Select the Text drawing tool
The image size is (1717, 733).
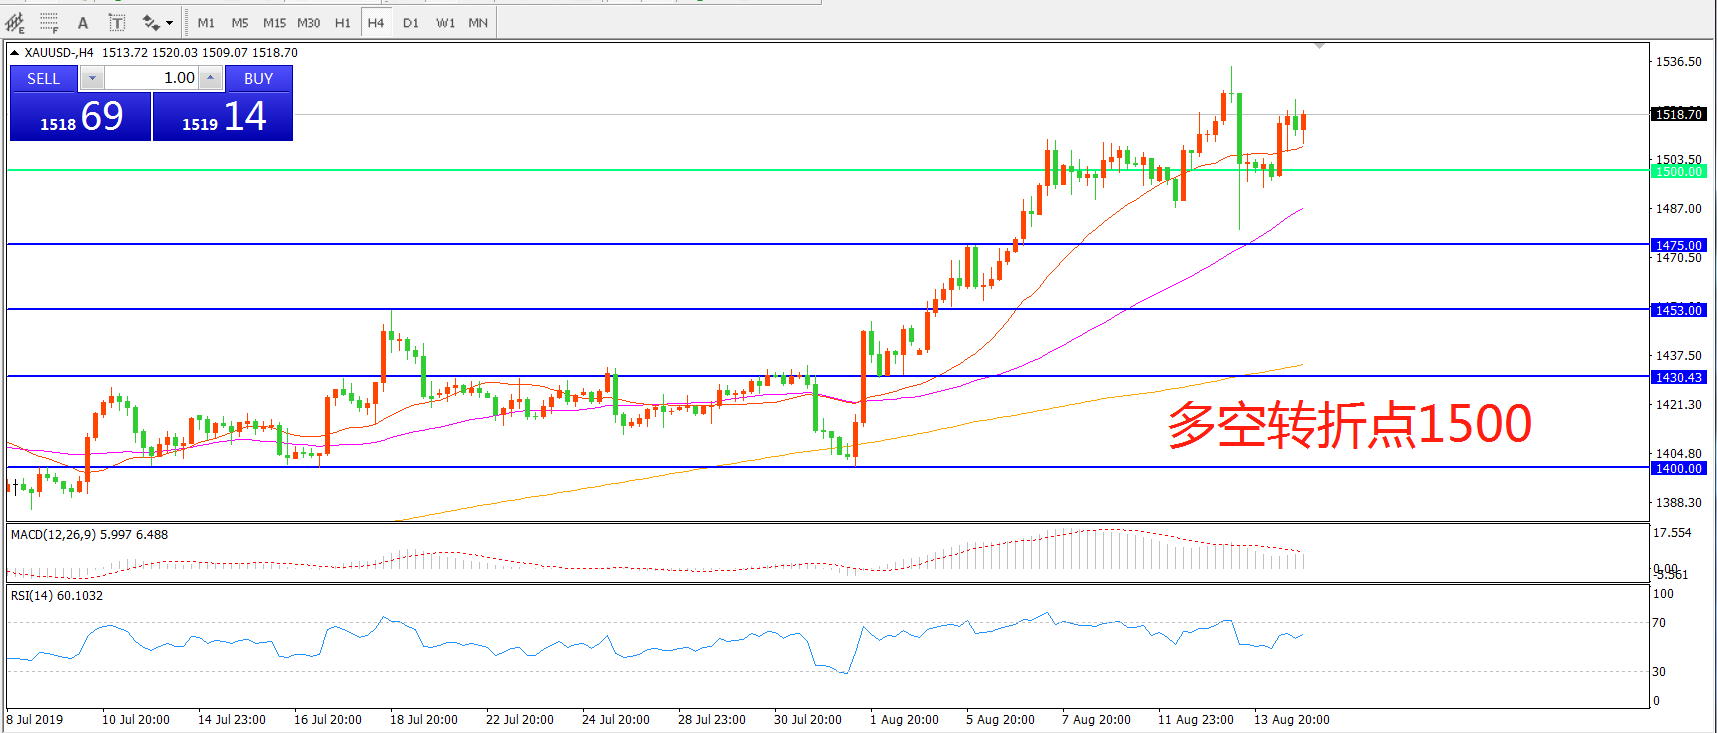[x=83, y=22]
